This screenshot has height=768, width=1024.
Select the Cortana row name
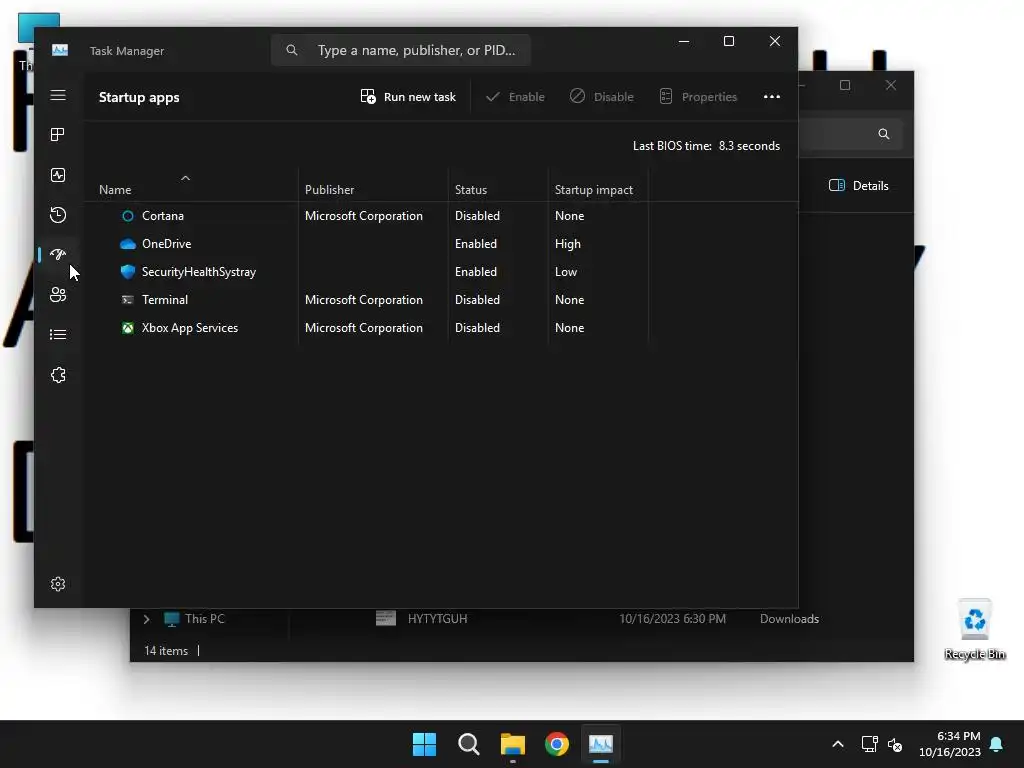pos(163,216)
